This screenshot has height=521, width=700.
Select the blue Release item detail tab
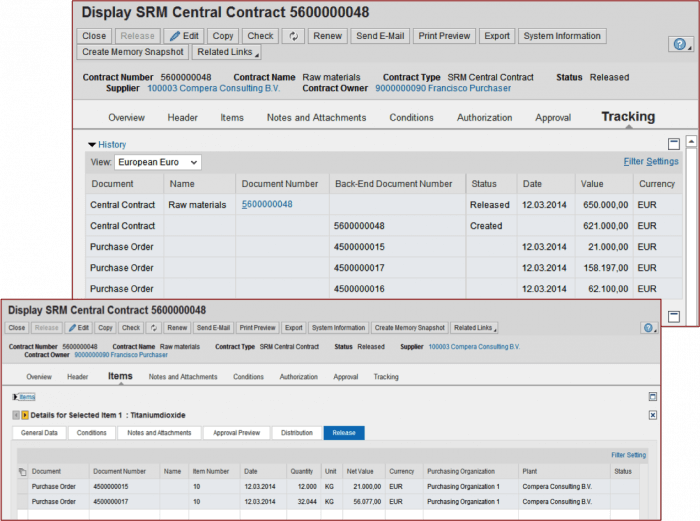(x=344, y=433)
